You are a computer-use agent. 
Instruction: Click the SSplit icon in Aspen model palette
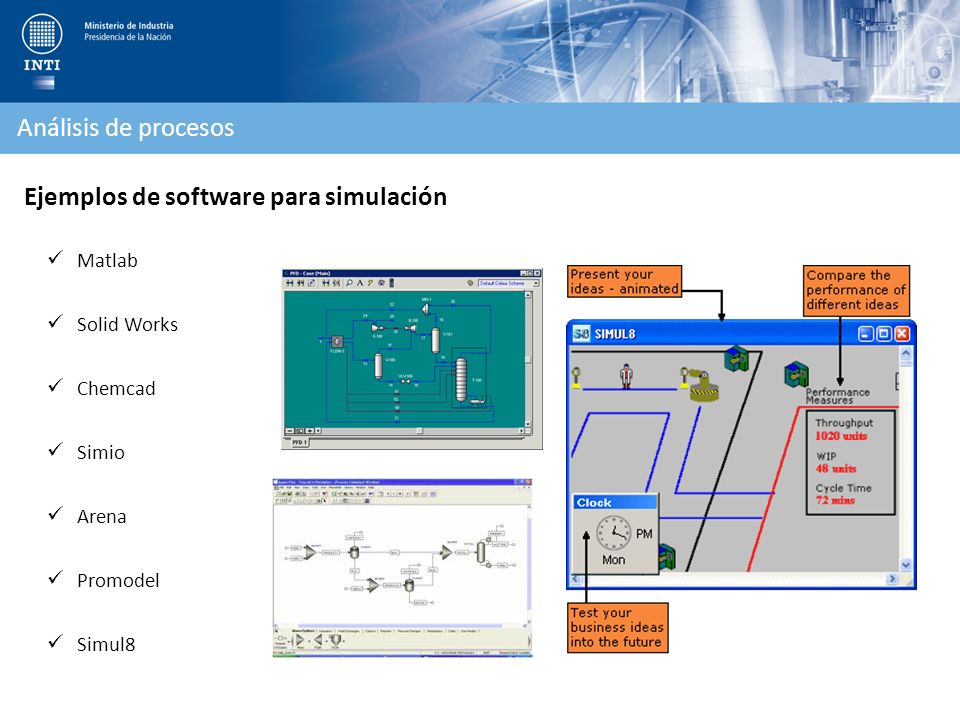336,640
